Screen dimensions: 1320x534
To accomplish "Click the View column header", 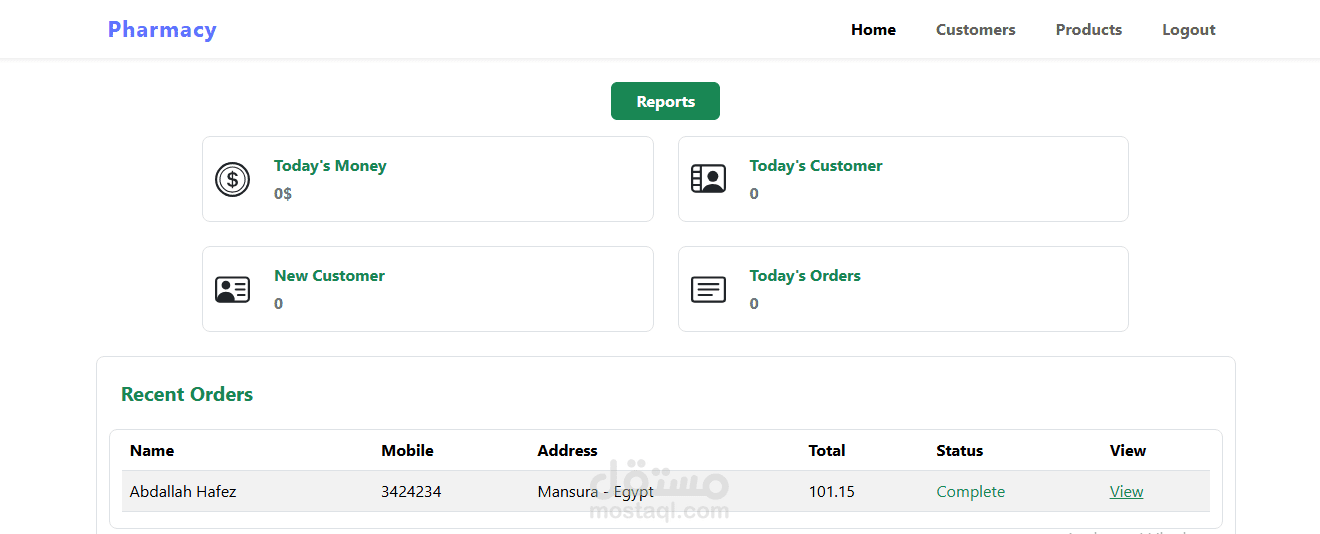I will (x=1128, y=451).
